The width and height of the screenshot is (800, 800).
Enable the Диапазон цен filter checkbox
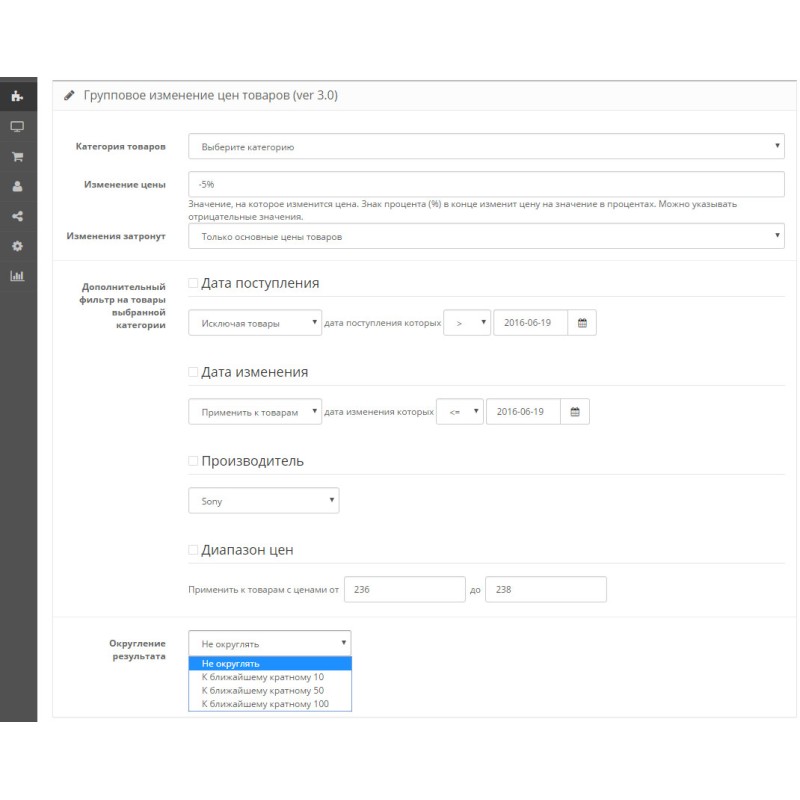pos(194,550)
